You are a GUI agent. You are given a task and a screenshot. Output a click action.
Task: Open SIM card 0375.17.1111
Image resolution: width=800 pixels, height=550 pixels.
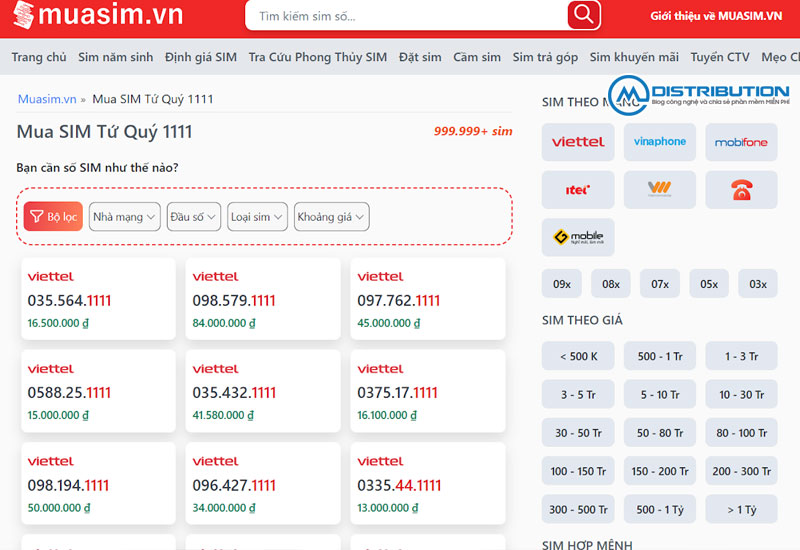coord(428,391)
